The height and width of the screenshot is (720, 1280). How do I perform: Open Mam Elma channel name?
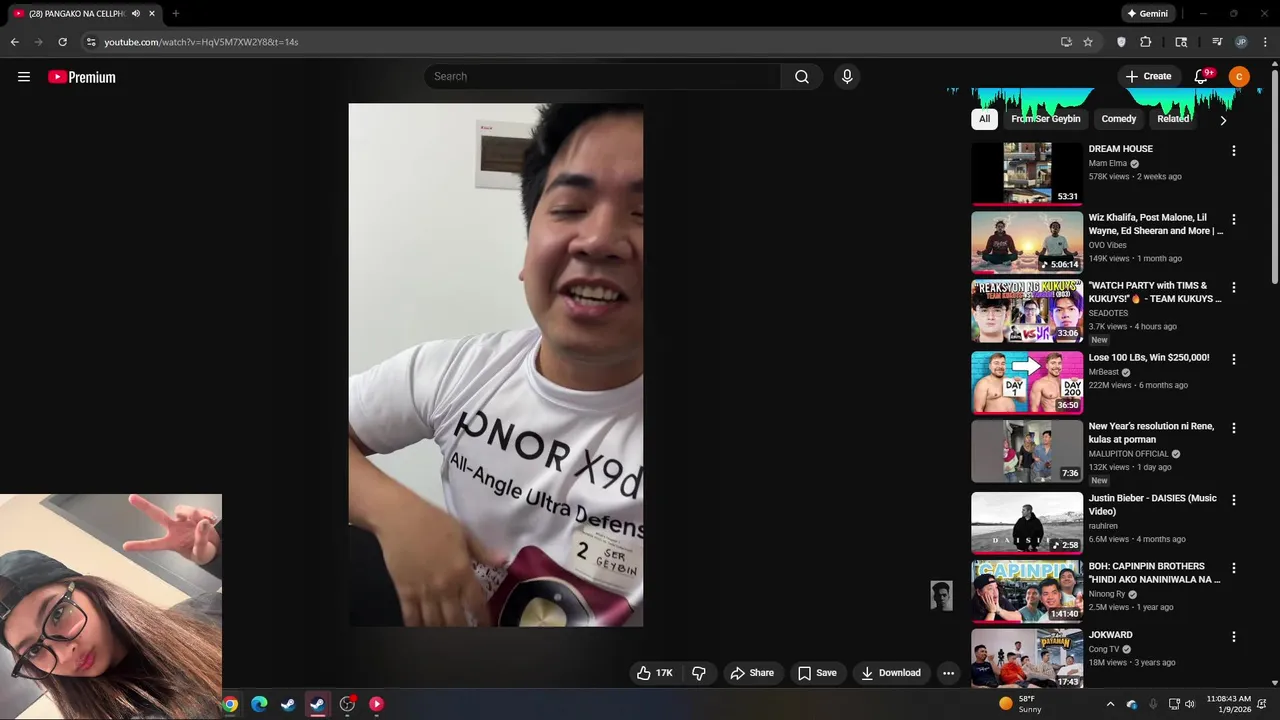coord(1108,163)
